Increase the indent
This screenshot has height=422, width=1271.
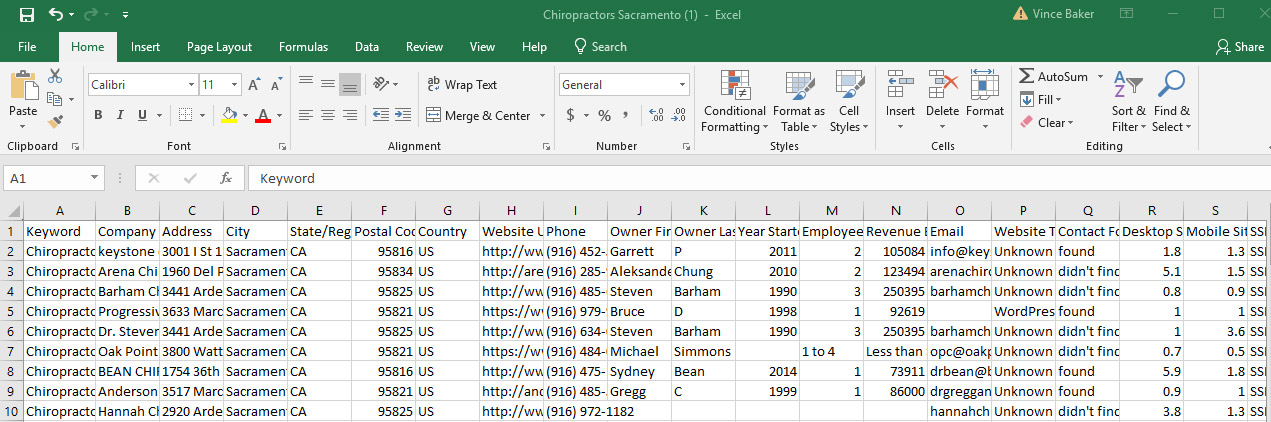402,115
